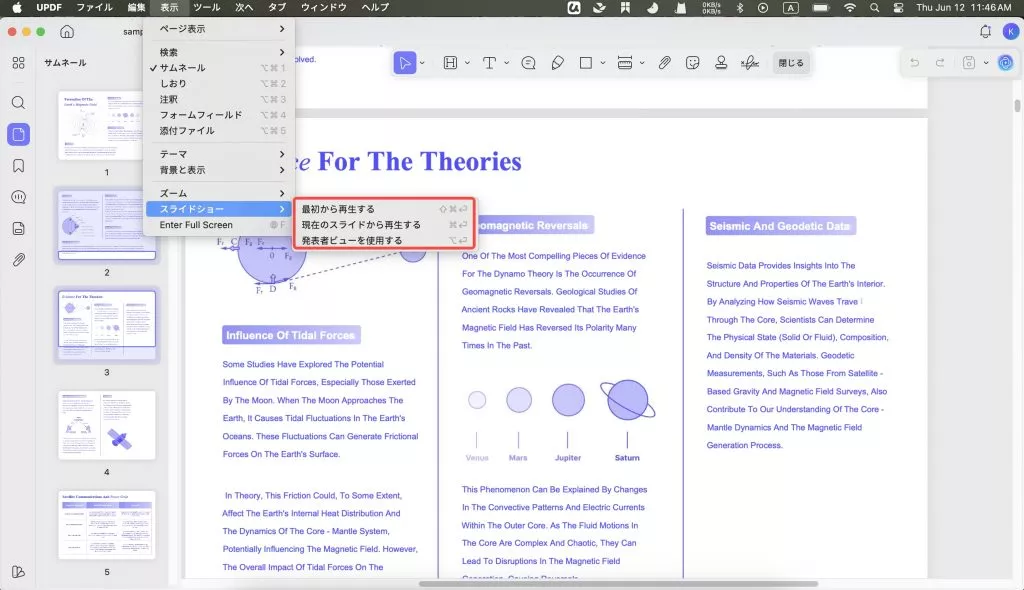Show the thumbnails panel in the sidebar

18,134
